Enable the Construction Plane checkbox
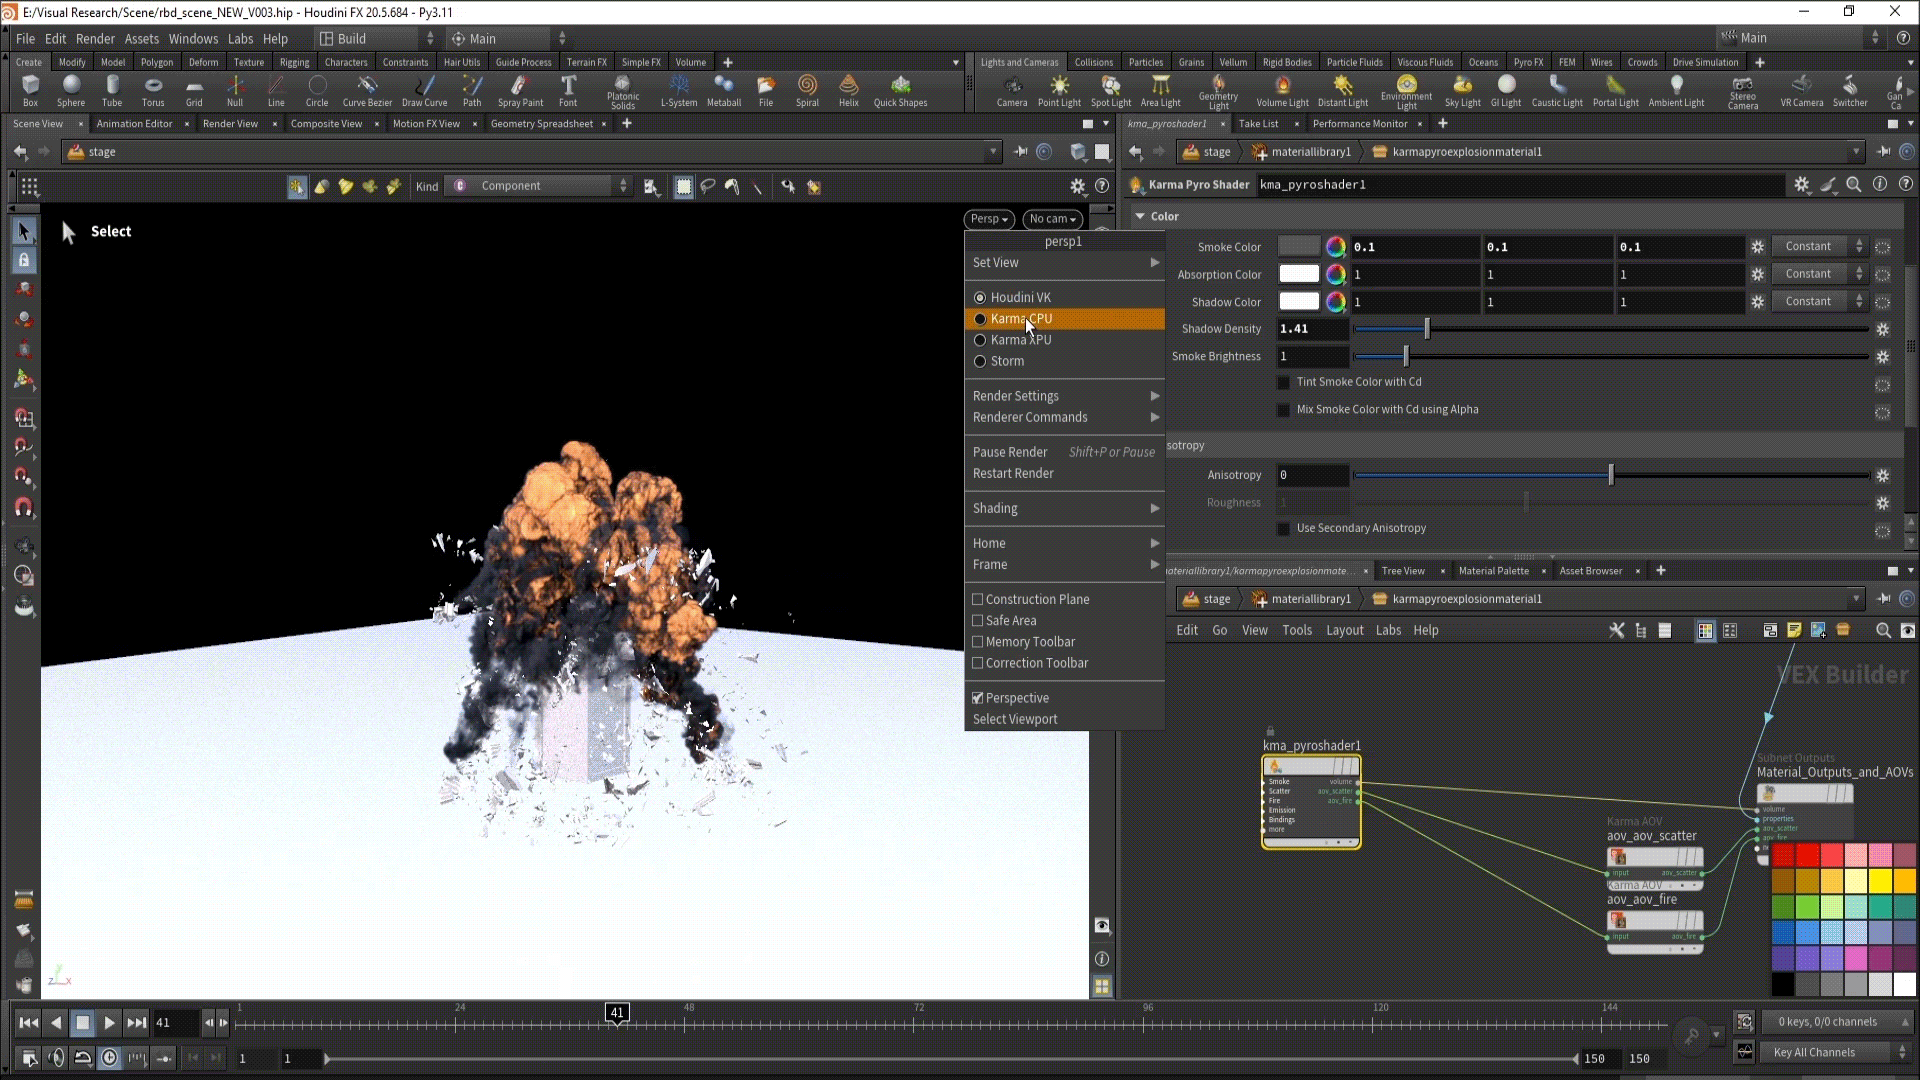This screenshot has height=1080, width=1920. tap(978, 599)
